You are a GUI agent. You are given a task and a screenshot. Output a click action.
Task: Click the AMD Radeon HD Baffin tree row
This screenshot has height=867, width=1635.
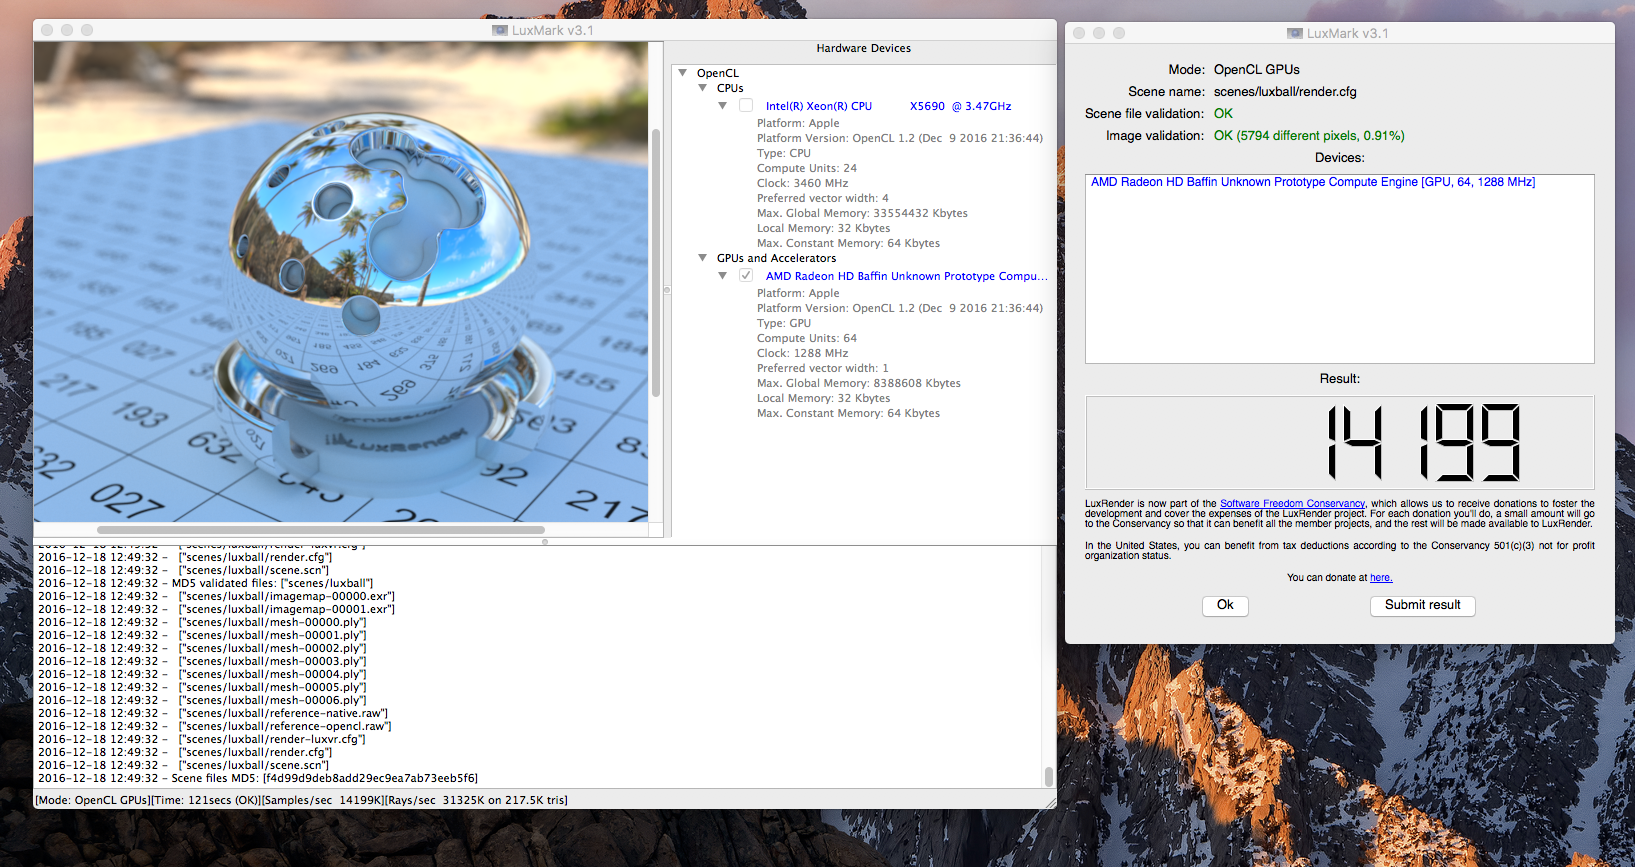pos(906,276)
